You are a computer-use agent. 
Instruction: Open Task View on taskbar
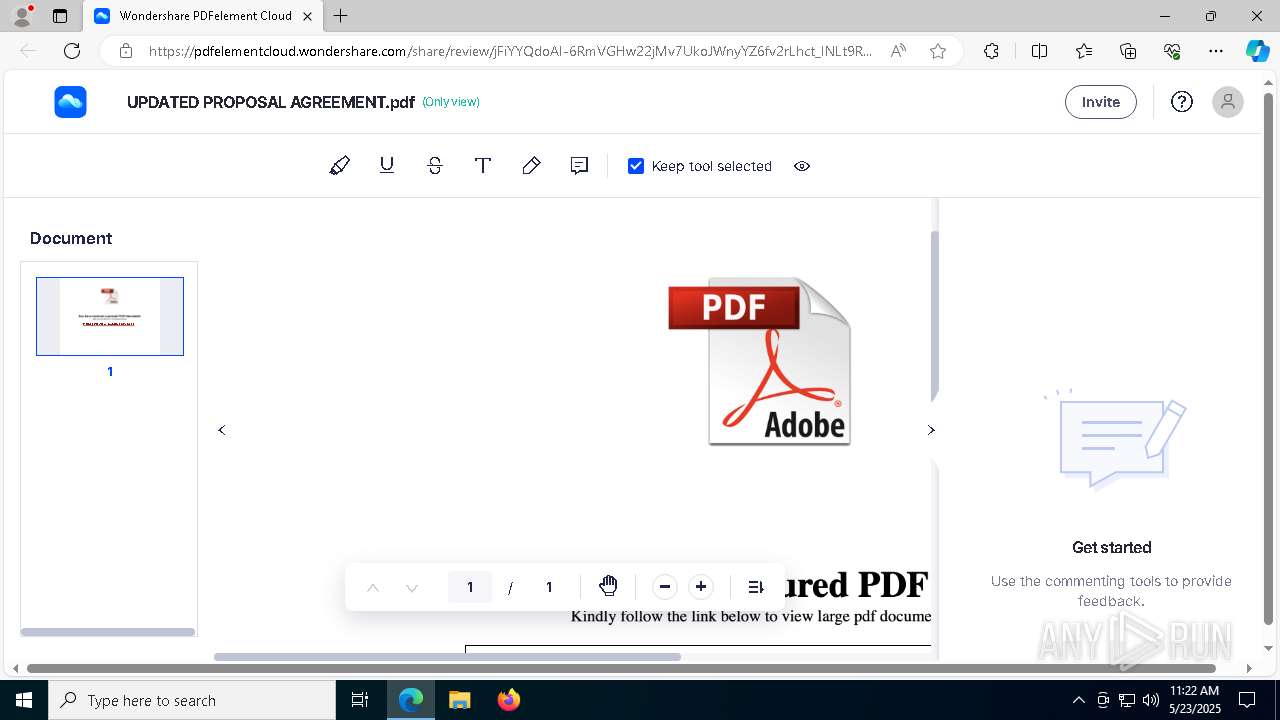point(360,700)
